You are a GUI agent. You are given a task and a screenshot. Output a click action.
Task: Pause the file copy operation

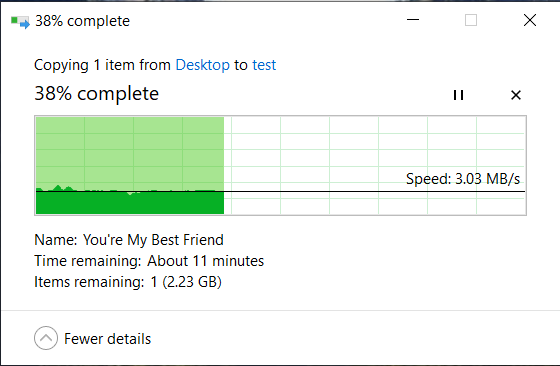[x=458, y=95]
